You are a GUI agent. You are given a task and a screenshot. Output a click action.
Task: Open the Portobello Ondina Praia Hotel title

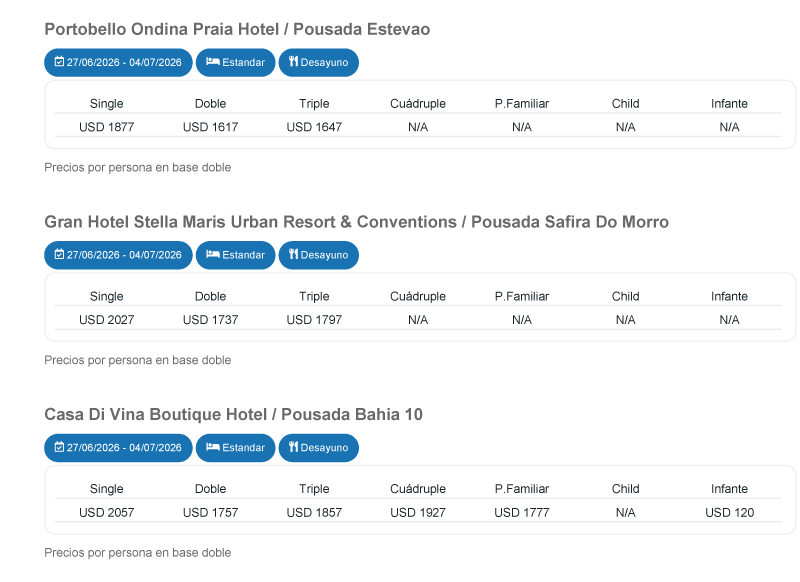coord(237,29)
